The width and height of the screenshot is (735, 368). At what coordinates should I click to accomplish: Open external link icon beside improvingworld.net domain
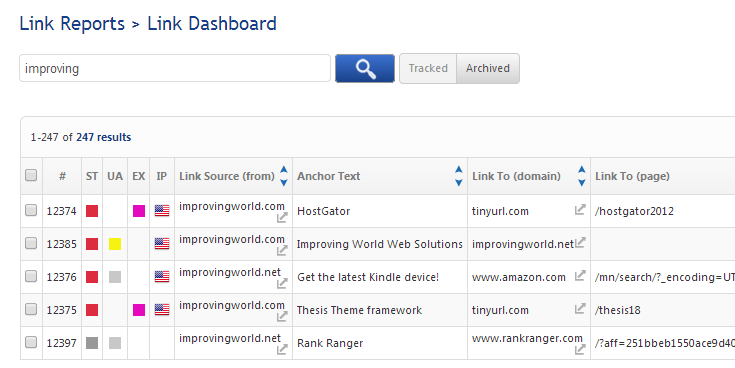pos(580,242)
